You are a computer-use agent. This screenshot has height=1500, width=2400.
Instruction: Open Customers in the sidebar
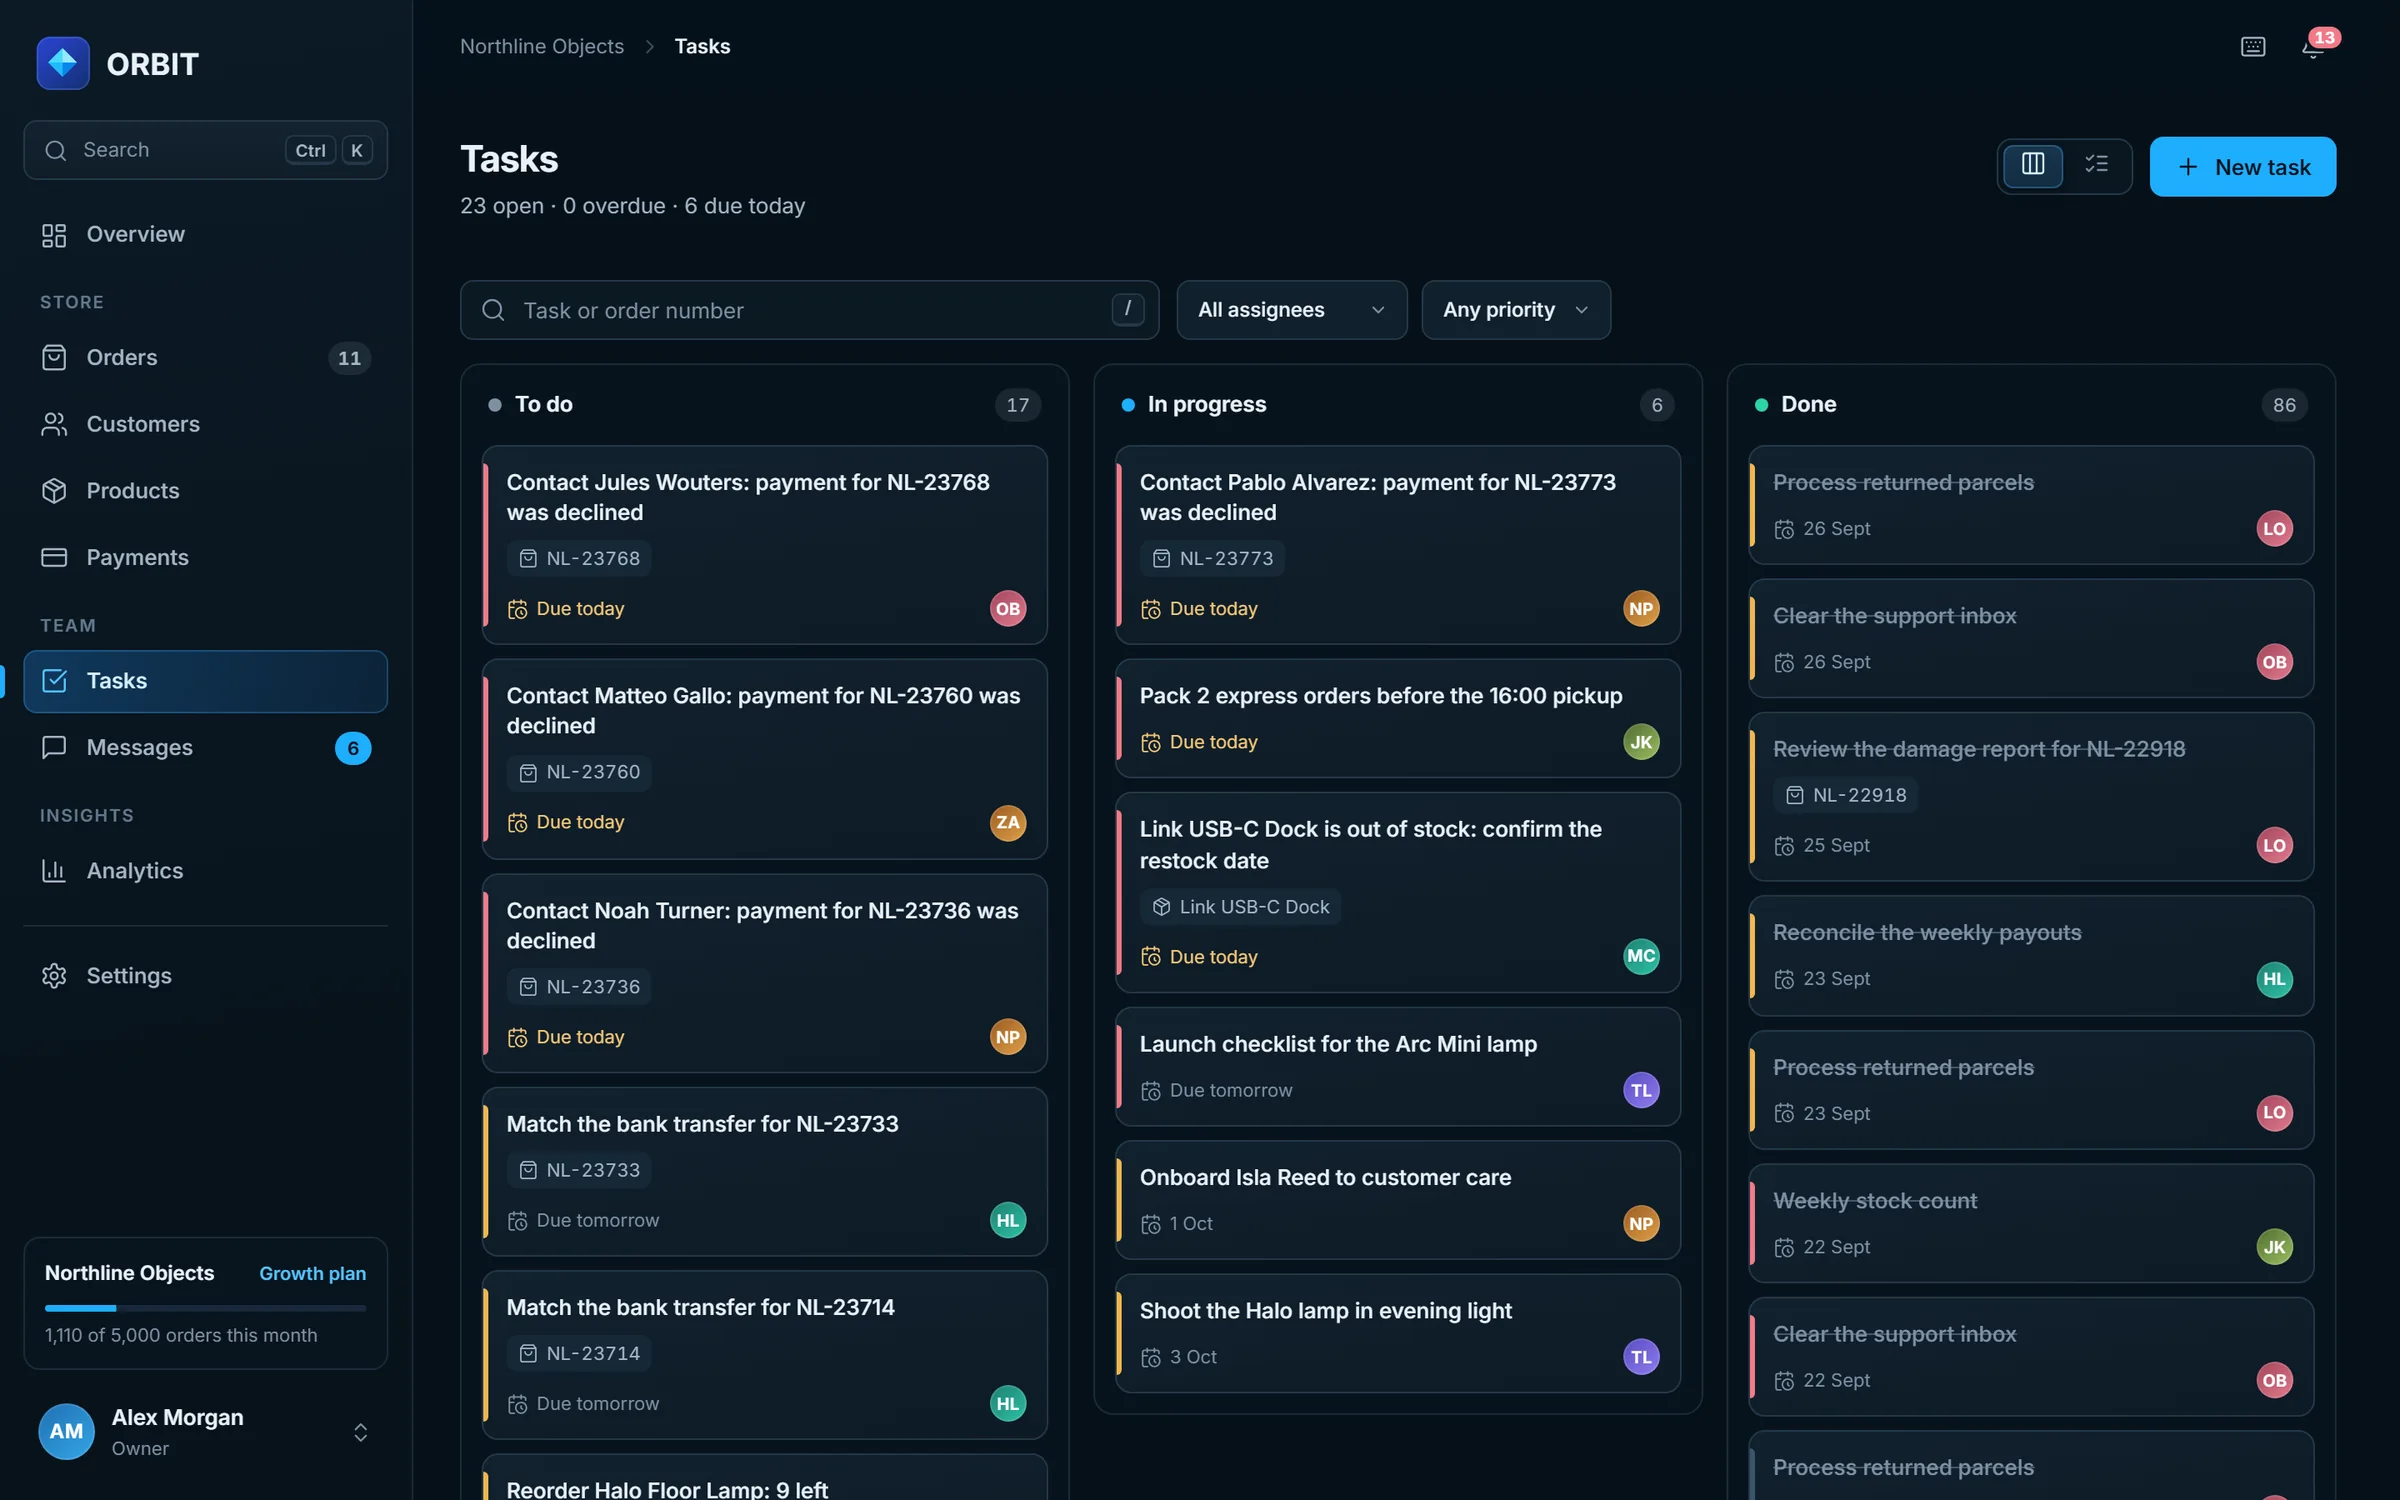205,424
